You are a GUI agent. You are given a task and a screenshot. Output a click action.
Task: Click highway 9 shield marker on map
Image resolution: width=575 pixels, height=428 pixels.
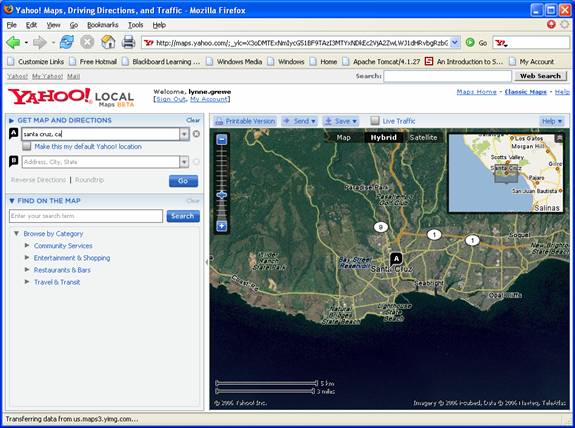pos(381,227)
